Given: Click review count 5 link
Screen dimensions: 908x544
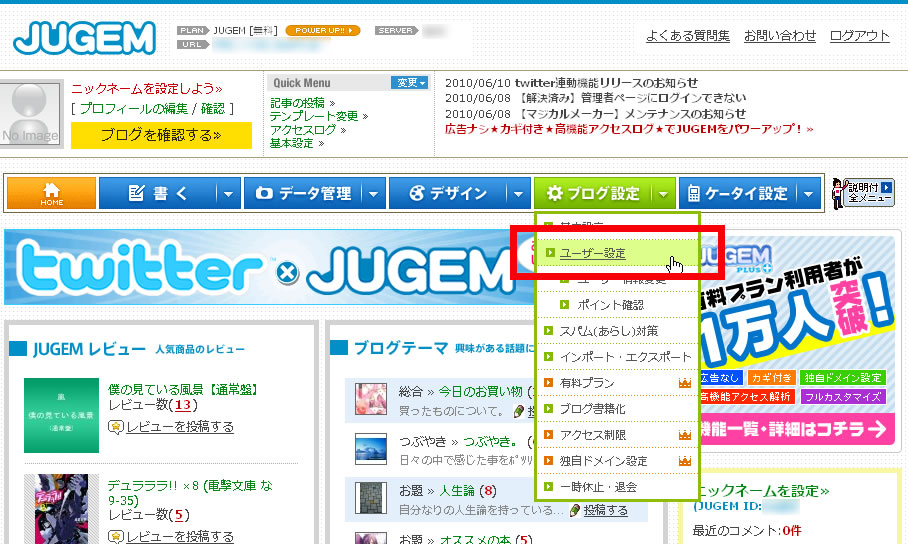Looking at the screenshot, I should [x=178, y=514].
